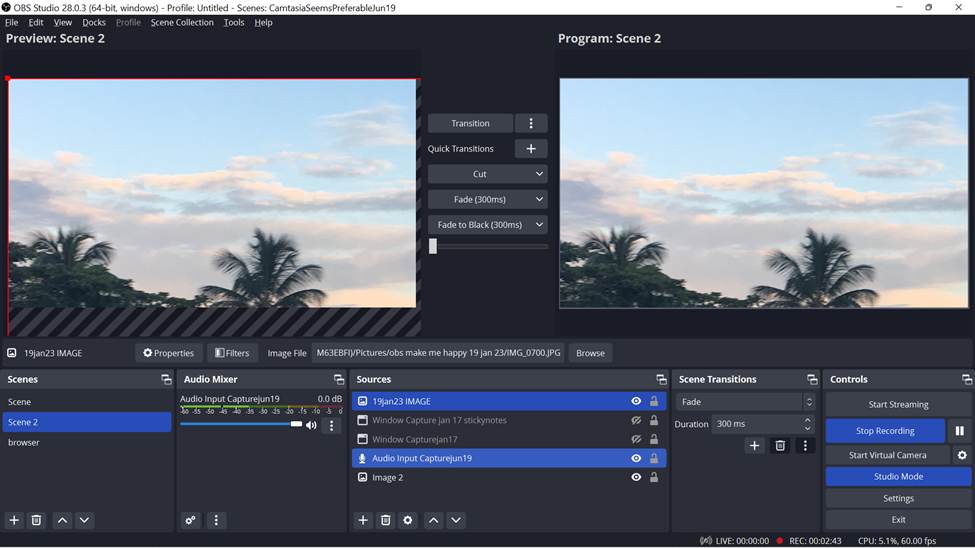Click the transition T-bar slider handle
This screenshot has width=975, height=548.
coord(433,246)
